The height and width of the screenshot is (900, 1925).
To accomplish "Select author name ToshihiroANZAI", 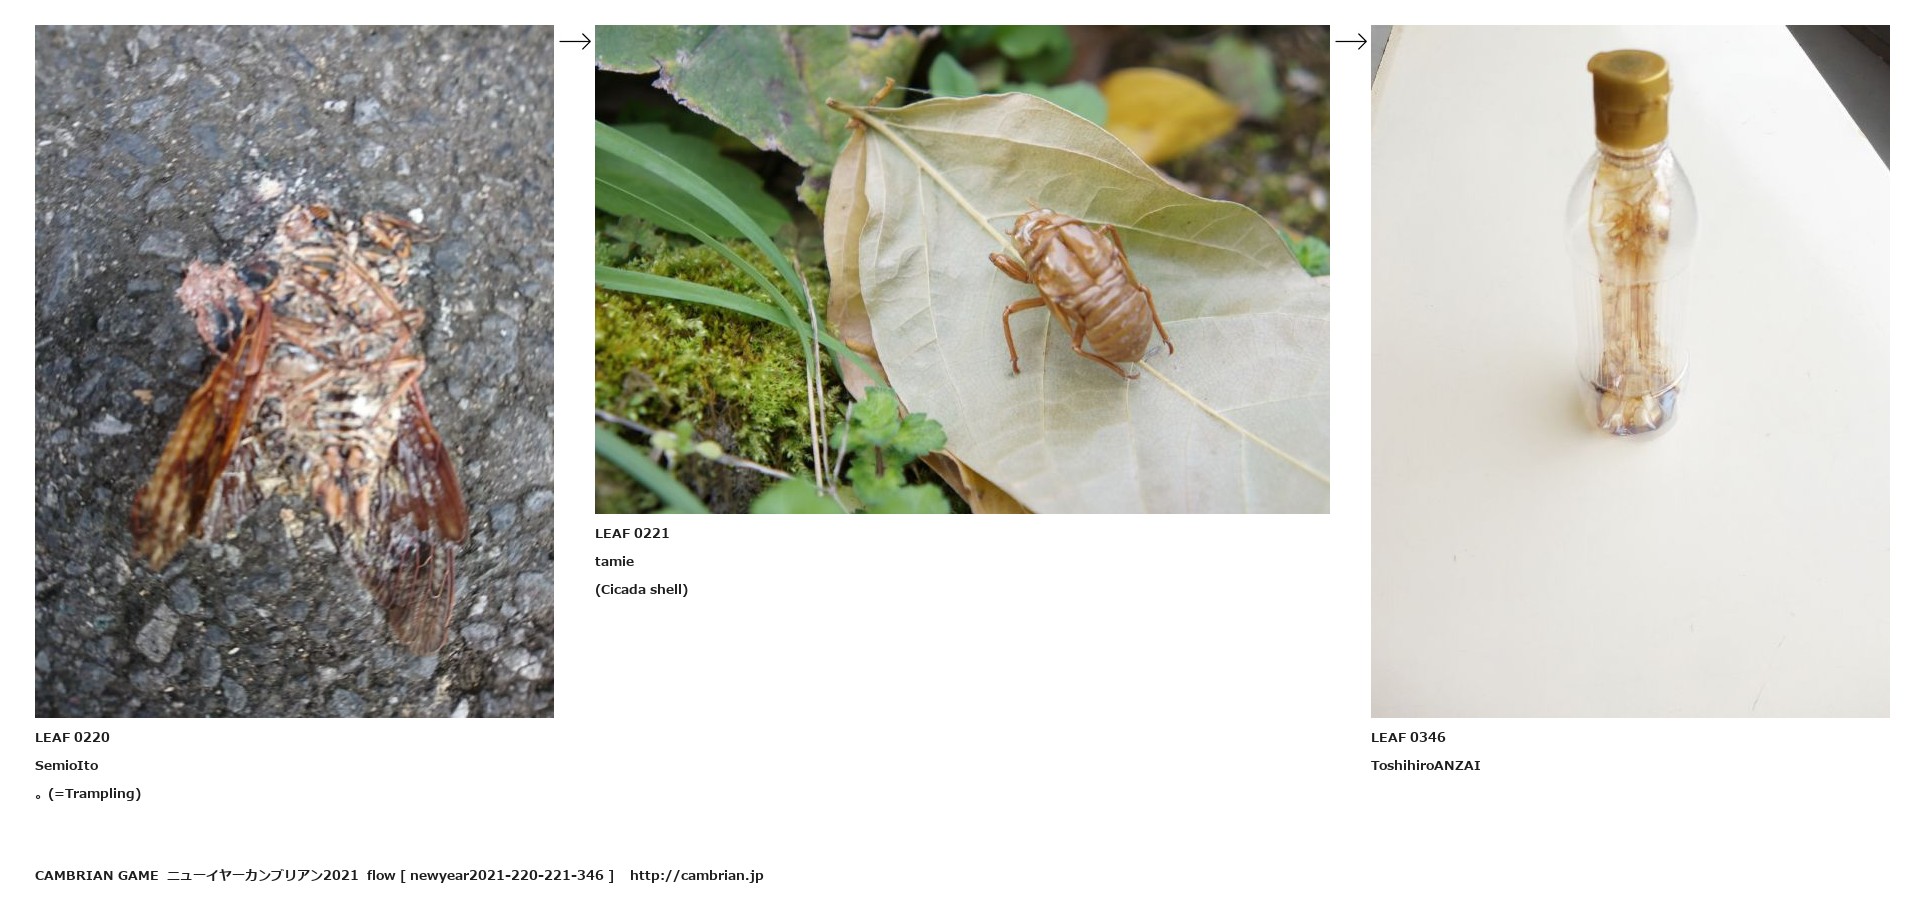I will [1425, 765].
